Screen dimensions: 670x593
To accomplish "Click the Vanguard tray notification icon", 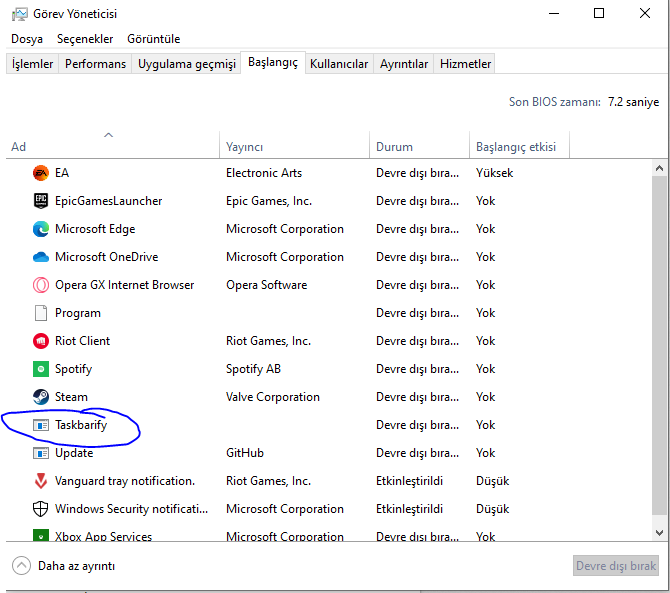I will click(41, 481).
